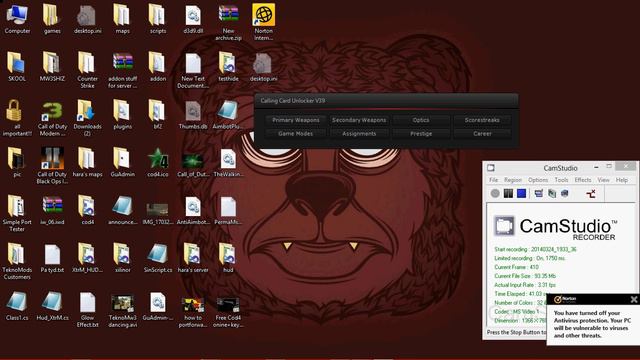Open CamStudio Help menu
The width and height of the screenshot is (640, 360).
pos(622,180)
